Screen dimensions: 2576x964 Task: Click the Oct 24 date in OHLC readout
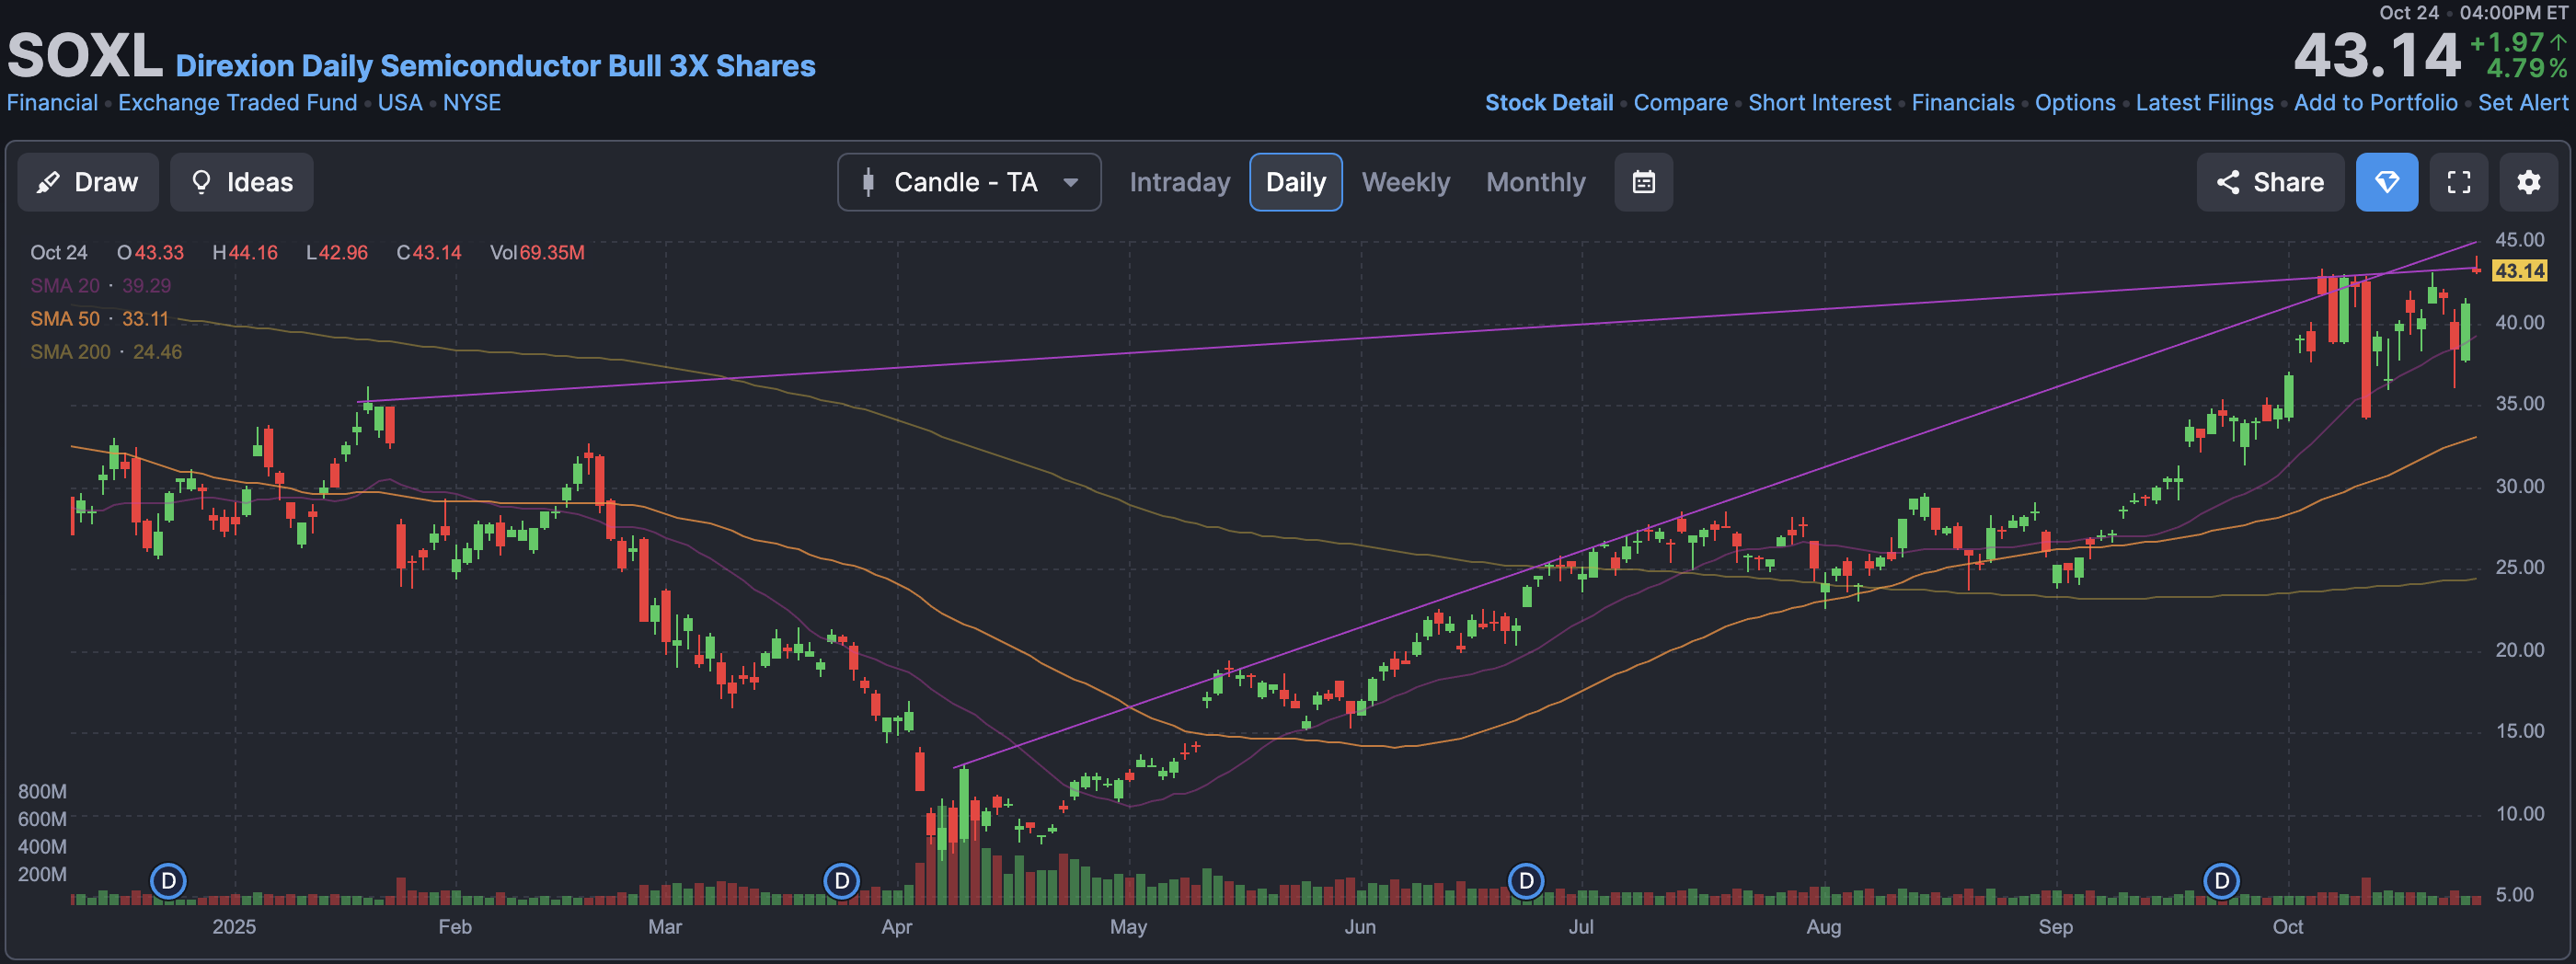(x=58, y=253)
